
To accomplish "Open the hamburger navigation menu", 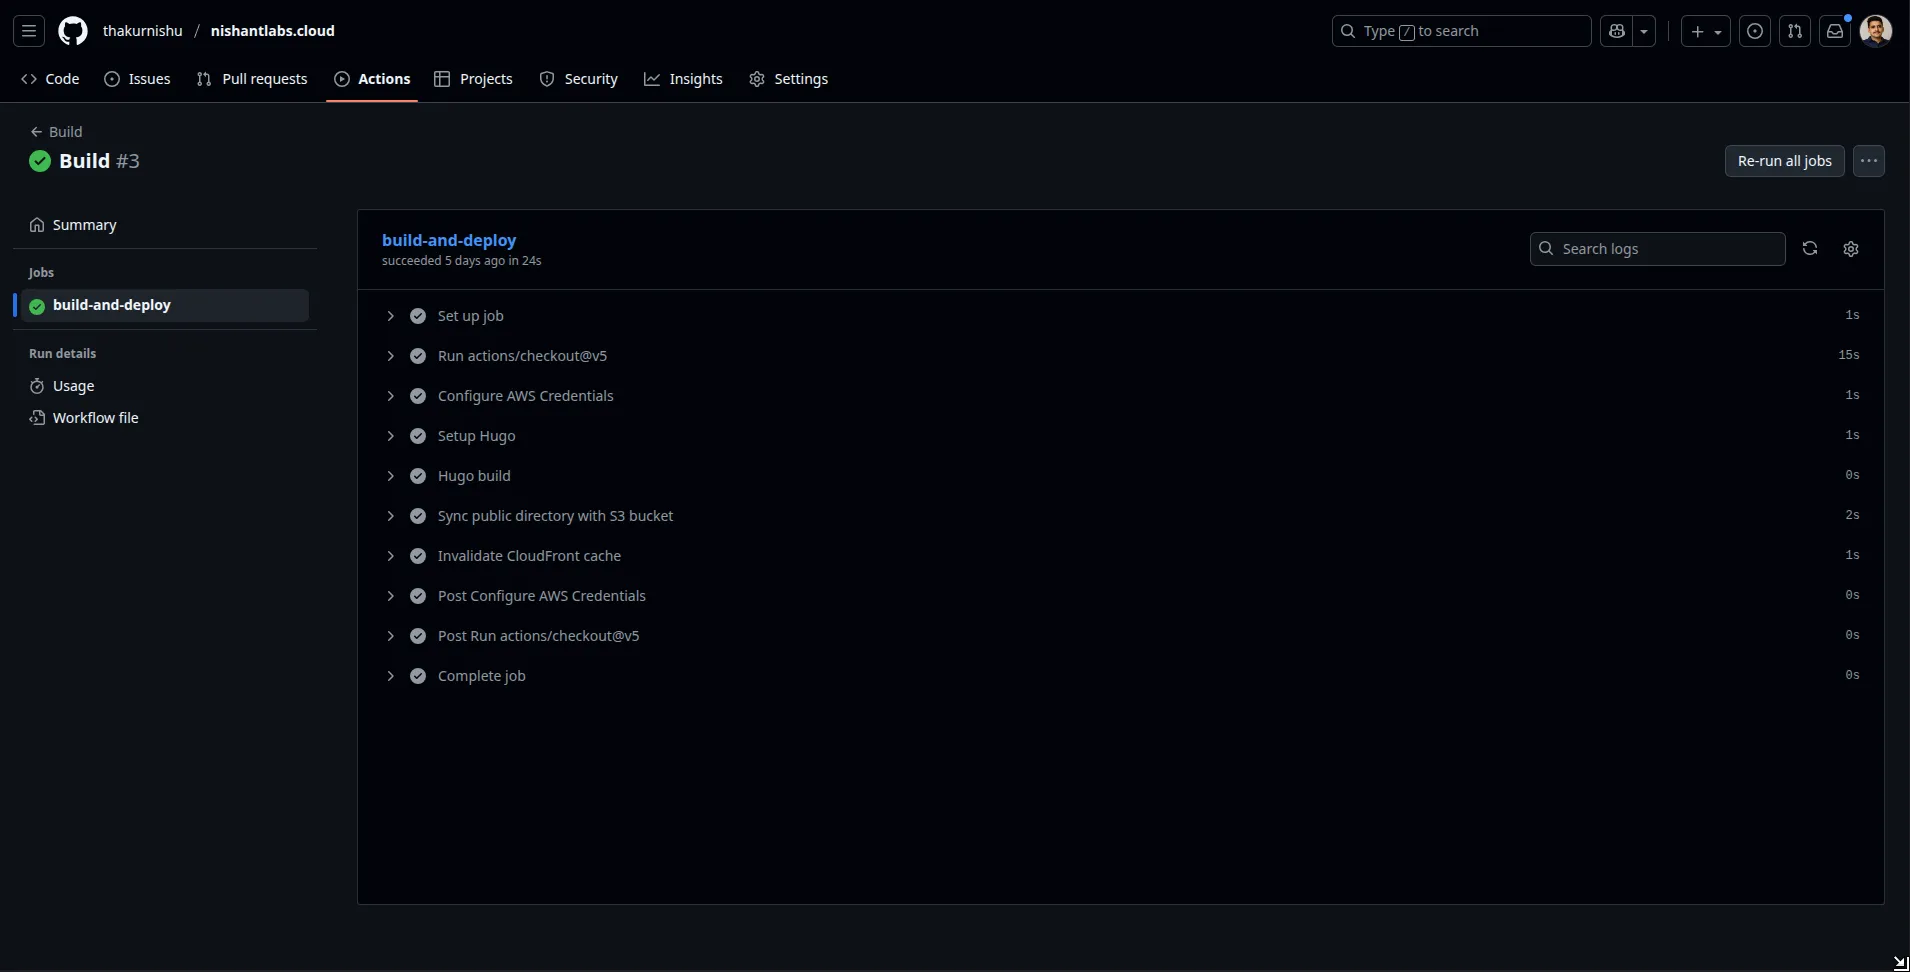I will coord(29,31).
